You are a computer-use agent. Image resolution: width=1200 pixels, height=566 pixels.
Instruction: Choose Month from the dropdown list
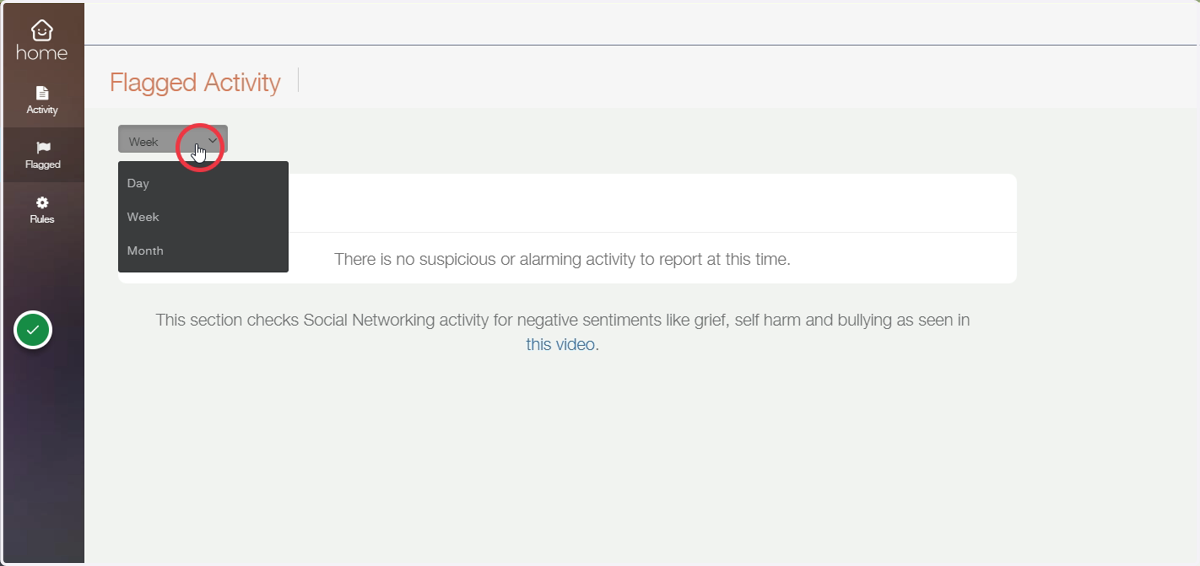click(203, 251)
